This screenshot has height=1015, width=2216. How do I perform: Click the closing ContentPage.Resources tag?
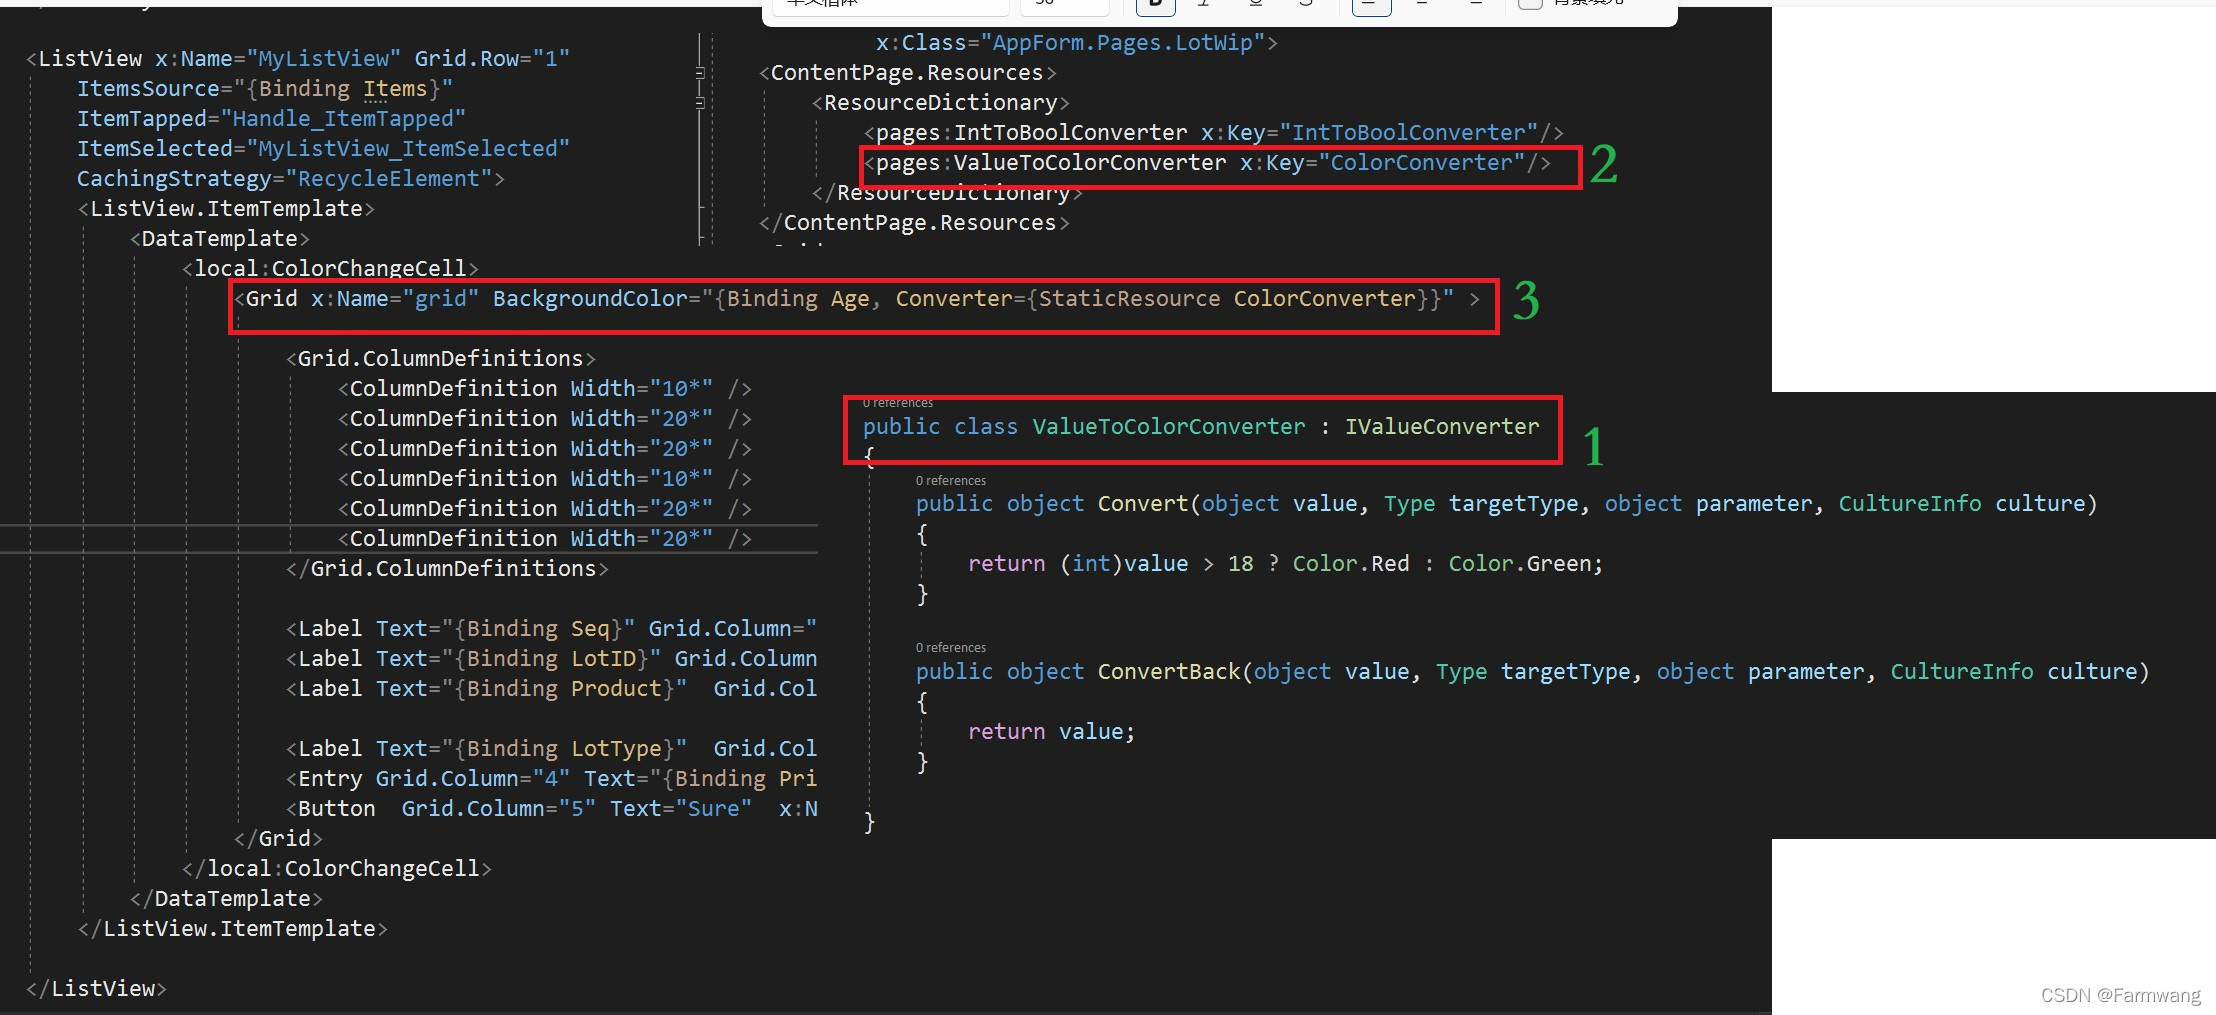pyautogui.click(x=914, y=223)
